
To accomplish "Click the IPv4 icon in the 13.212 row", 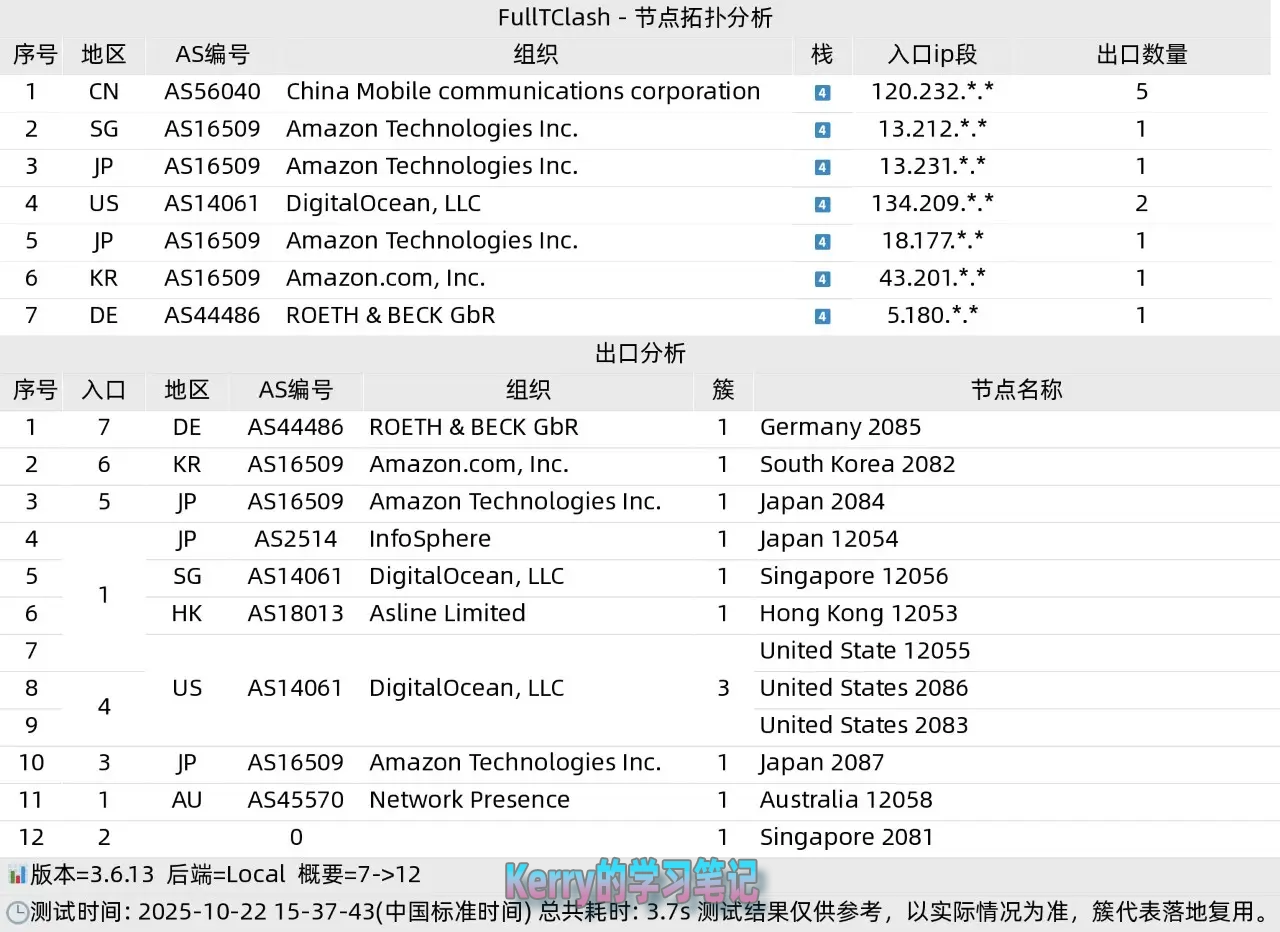I will point(822,130).
